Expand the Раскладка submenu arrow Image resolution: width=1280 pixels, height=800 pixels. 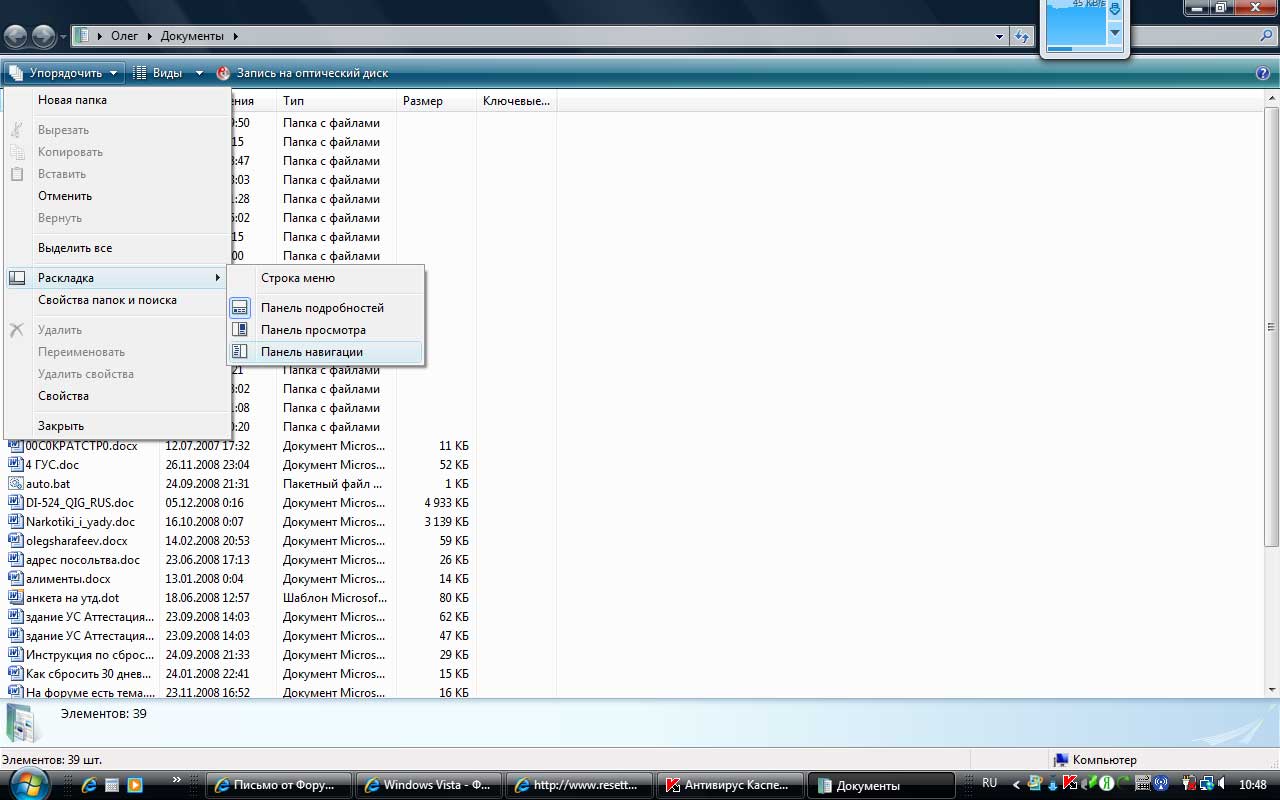point(217,278)
